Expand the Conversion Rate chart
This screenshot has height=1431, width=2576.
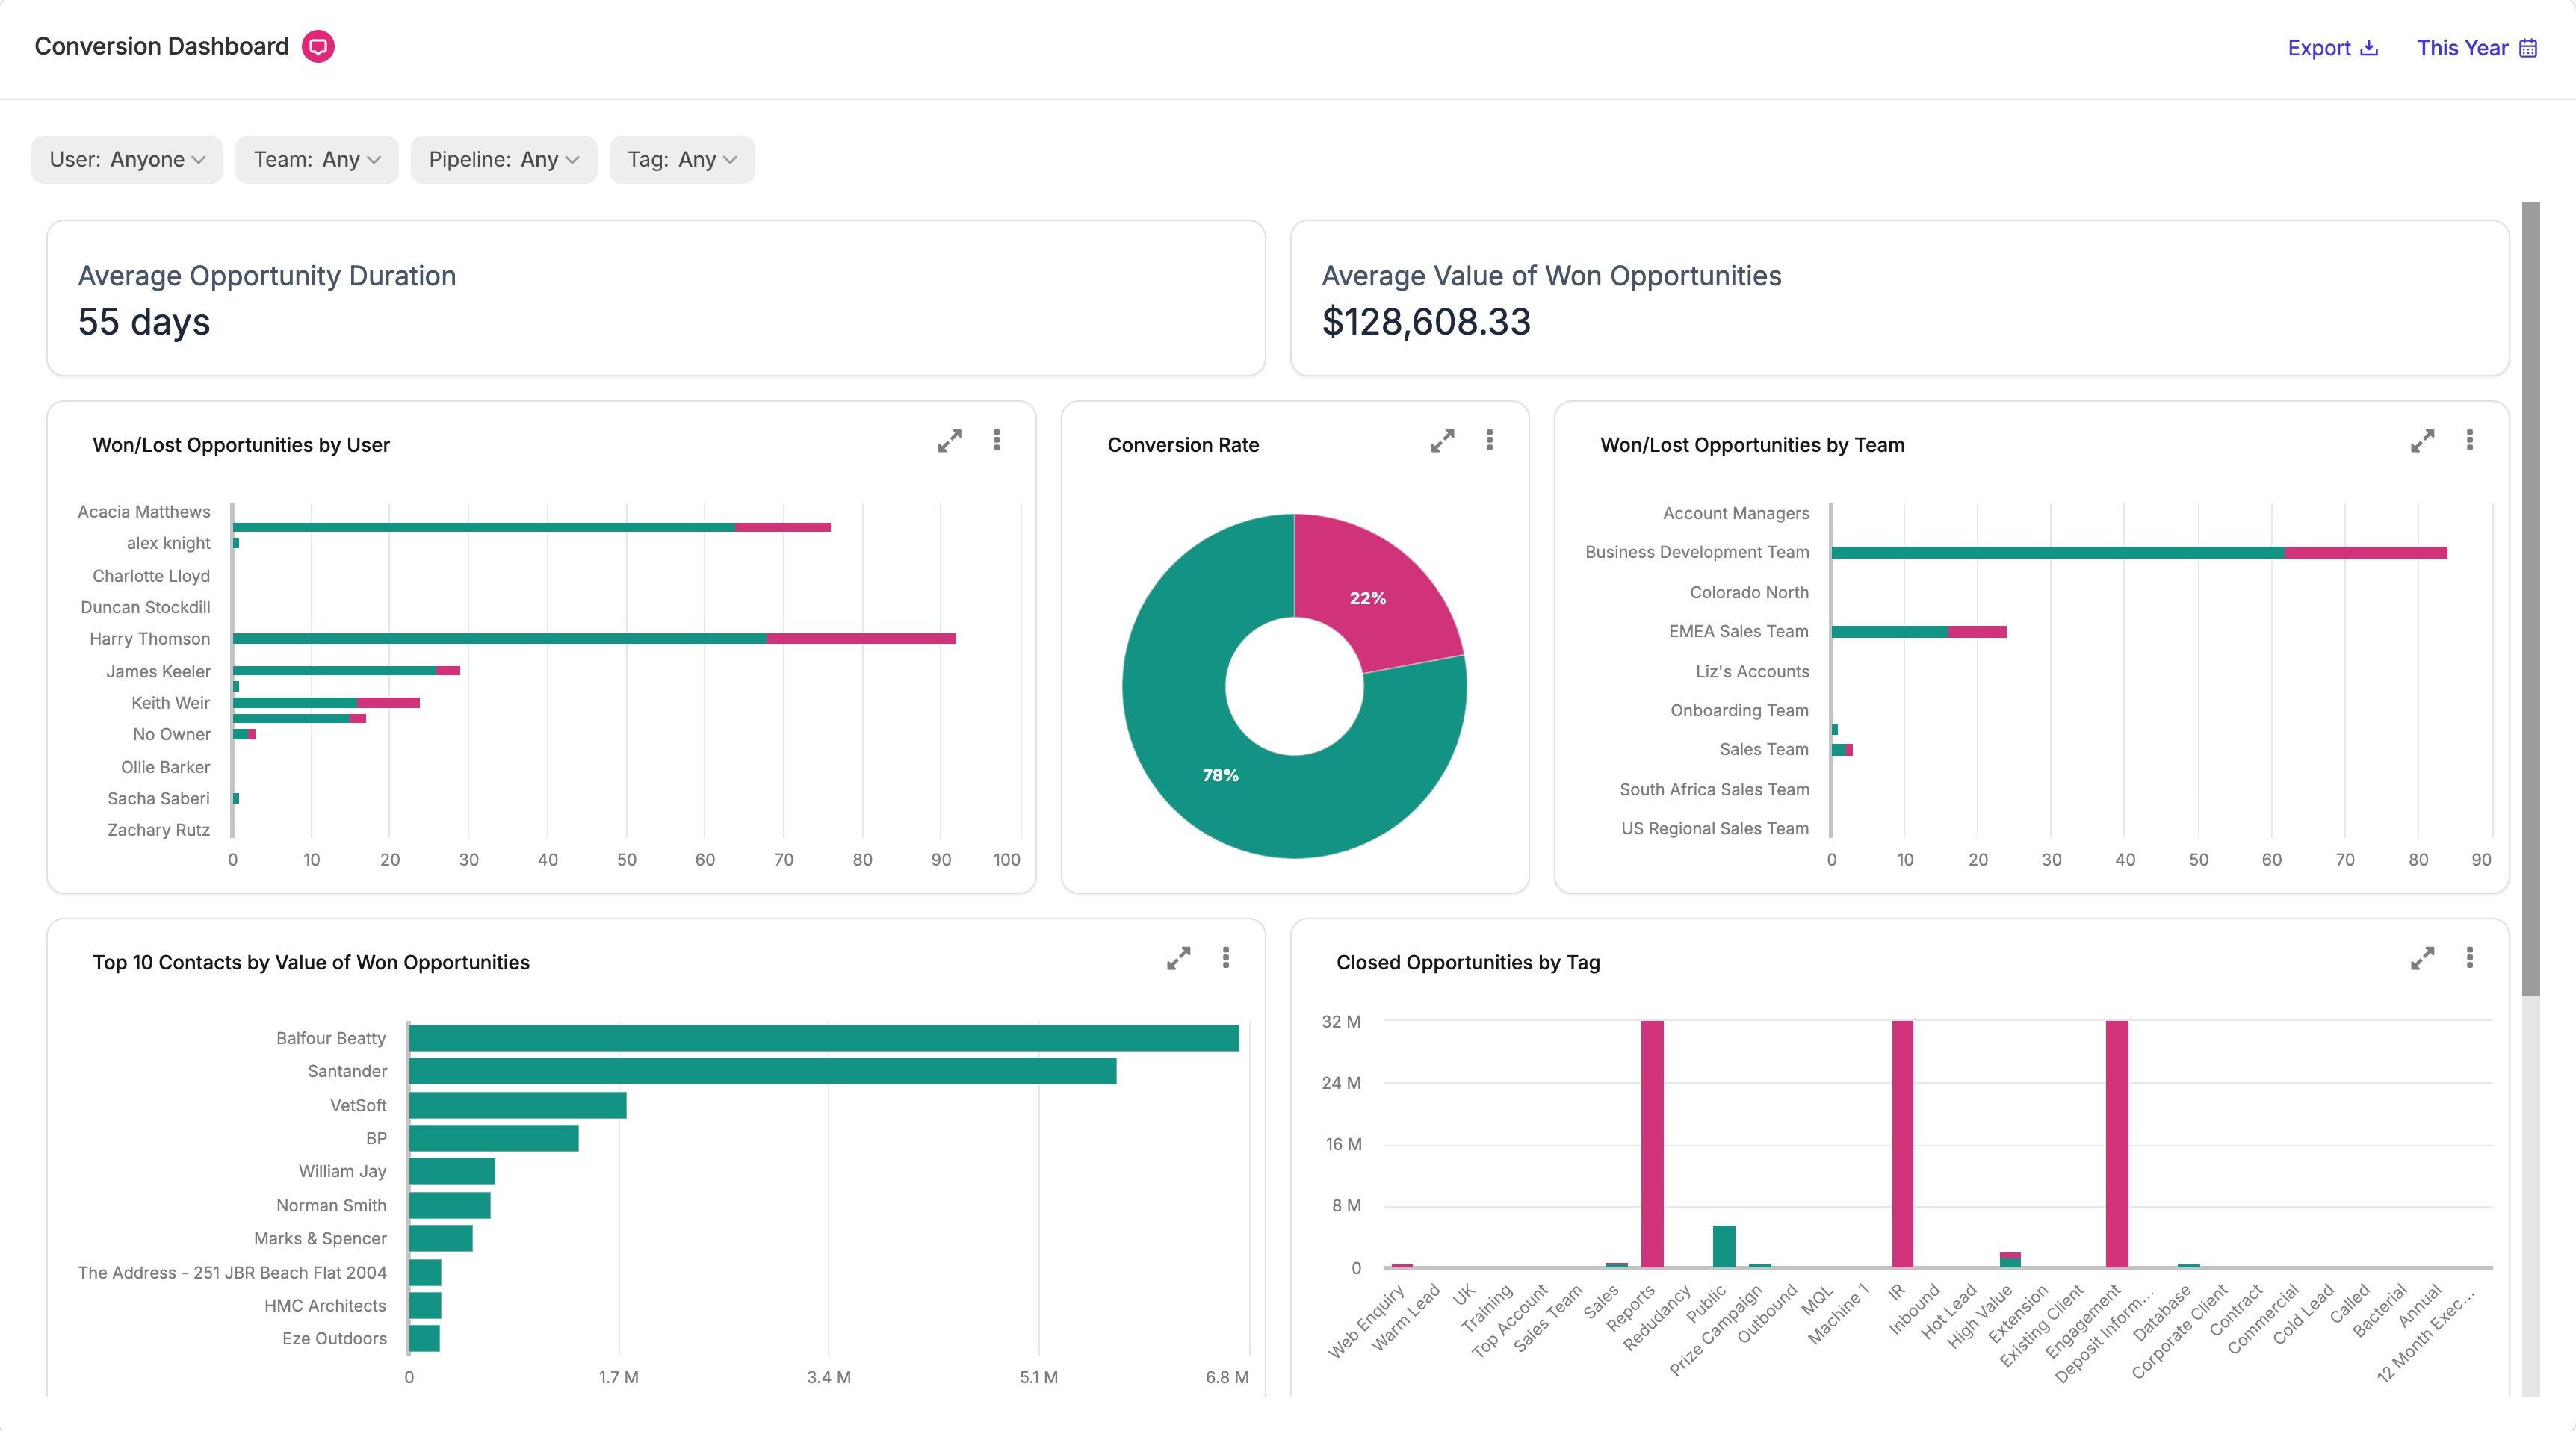[x=1442, y=441]
